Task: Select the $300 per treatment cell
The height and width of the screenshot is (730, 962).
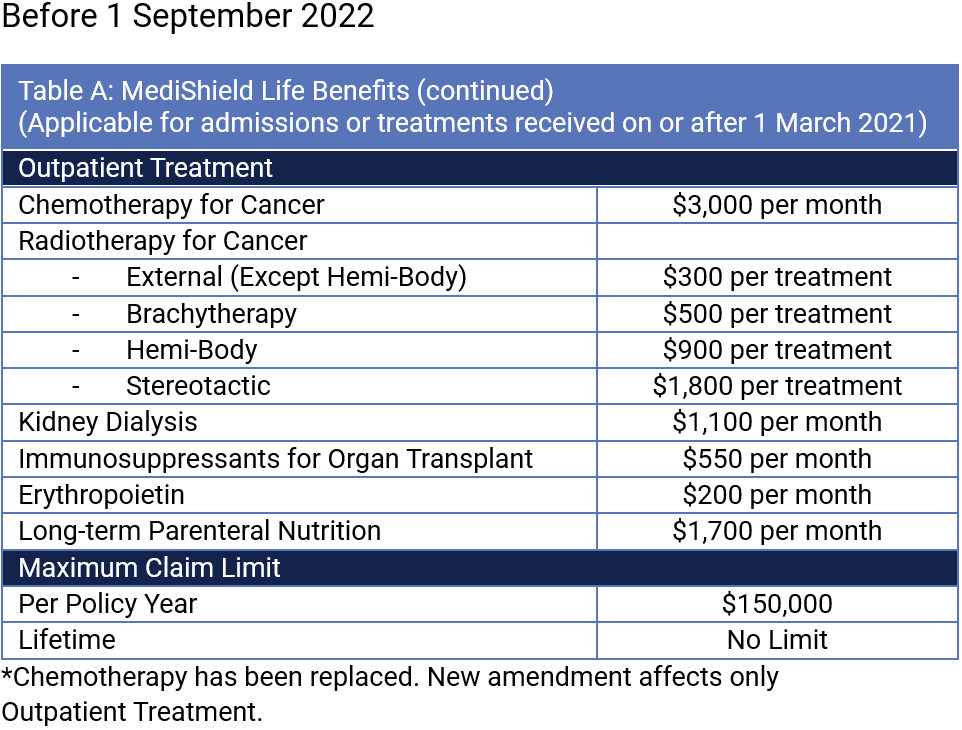Action: [x=777, y=277]
